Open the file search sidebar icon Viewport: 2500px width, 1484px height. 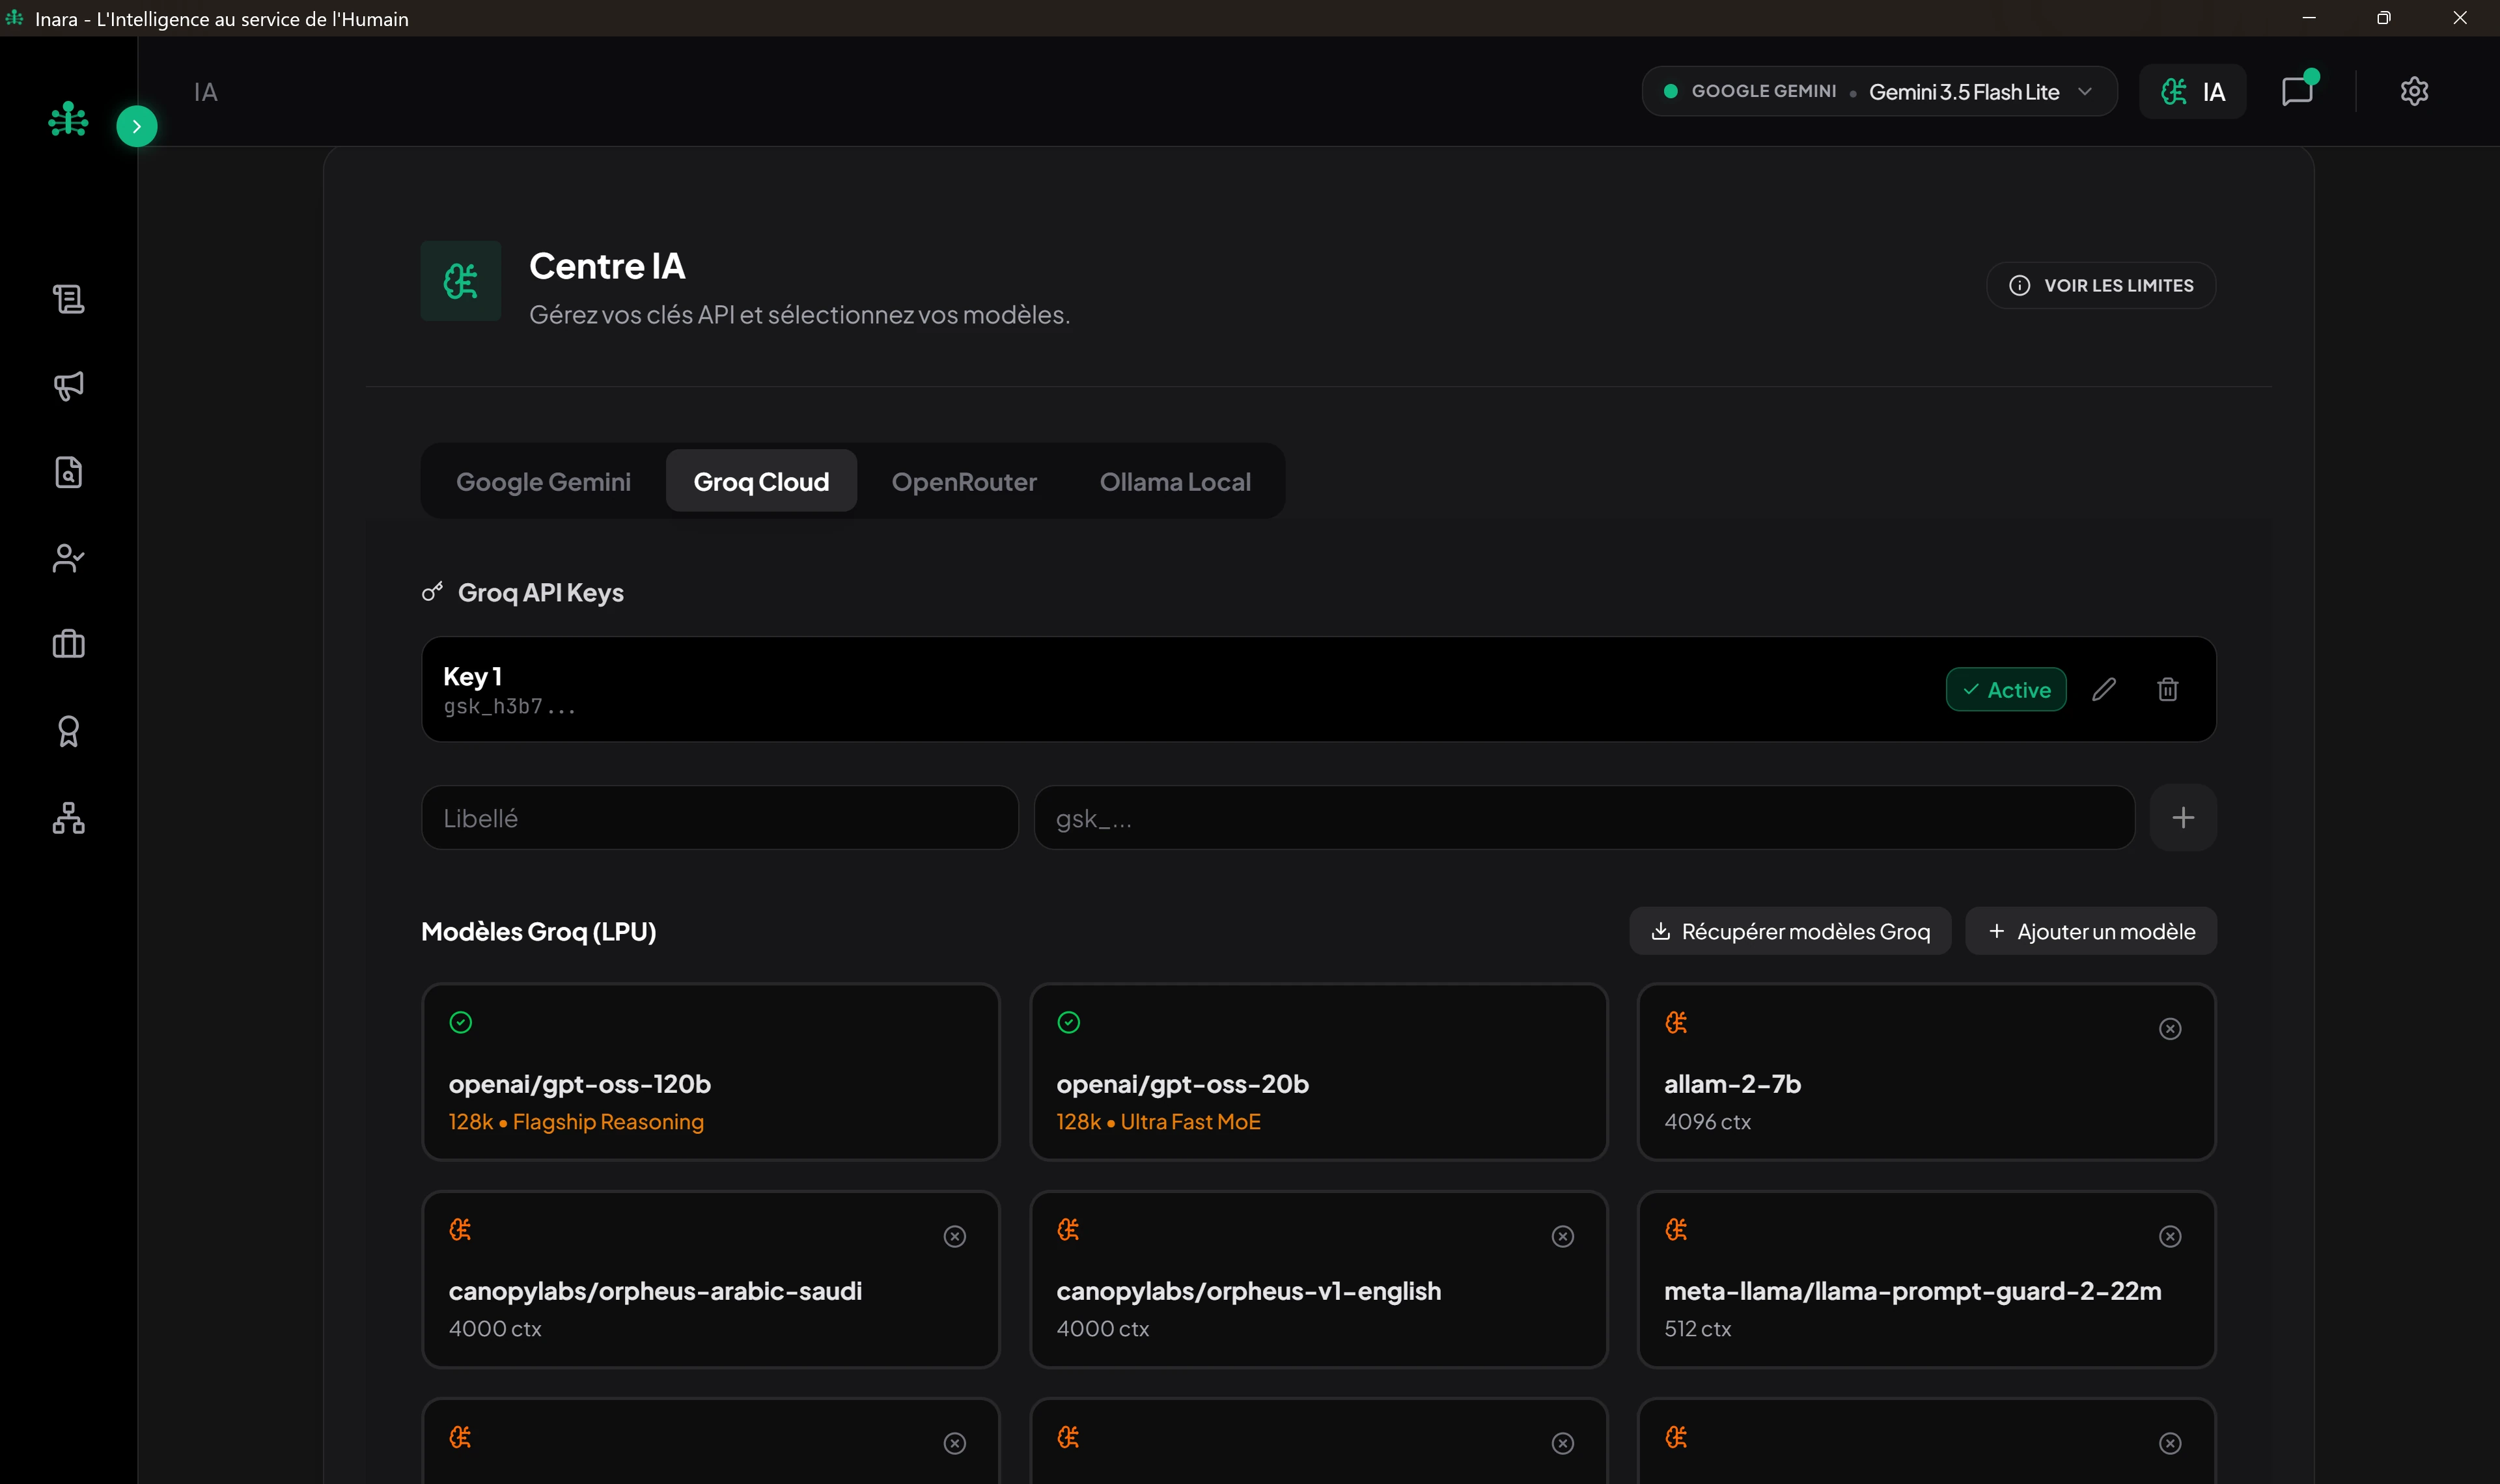[68, 472]
